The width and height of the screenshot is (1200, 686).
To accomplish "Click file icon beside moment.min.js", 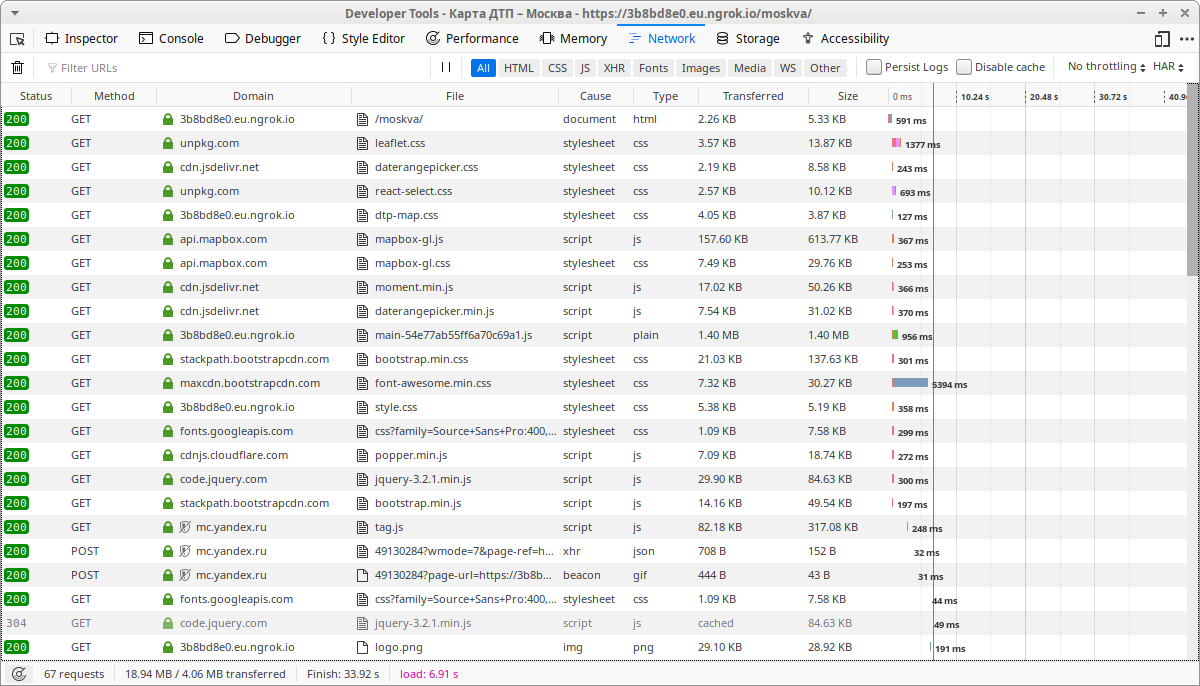I will pyautogui.click(x=364, y=287).
